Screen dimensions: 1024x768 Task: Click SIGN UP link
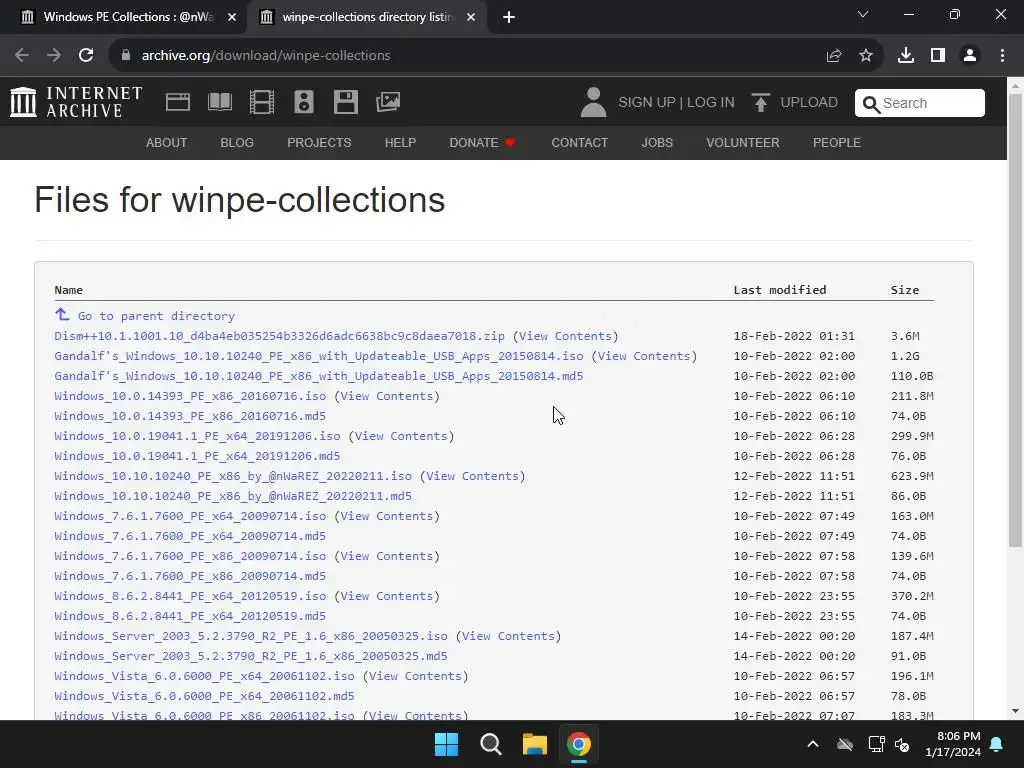647,103
